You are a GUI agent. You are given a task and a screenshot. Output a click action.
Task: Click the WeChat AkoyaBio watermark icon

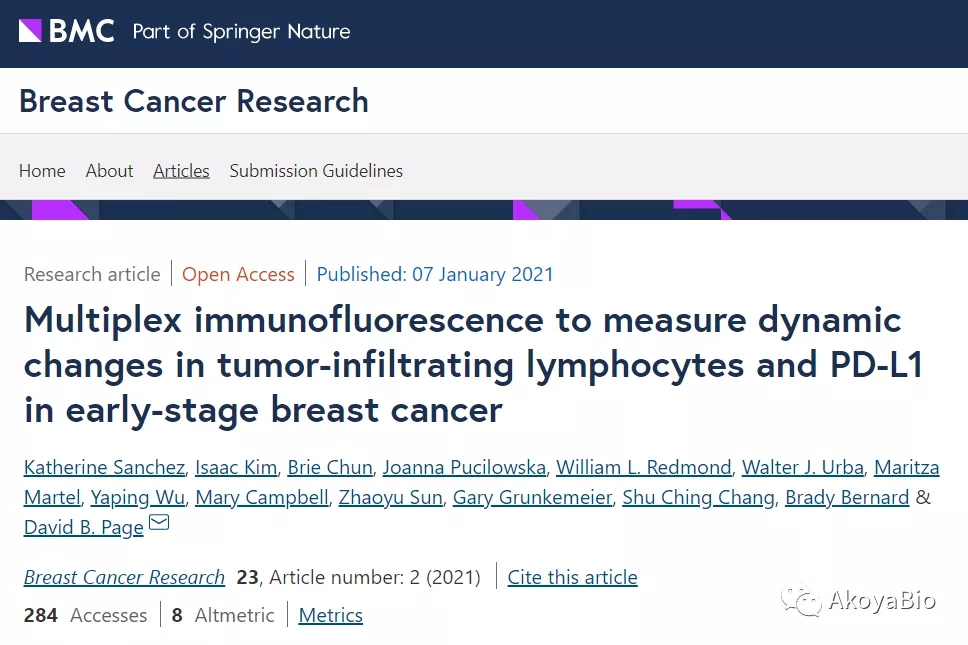pyautogui.click(x=801, y=599)
